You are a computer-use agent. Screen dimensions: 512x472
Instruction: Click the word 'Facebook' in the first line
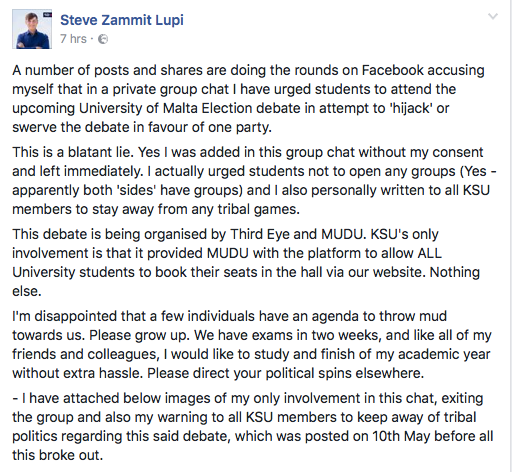point(393,70)
